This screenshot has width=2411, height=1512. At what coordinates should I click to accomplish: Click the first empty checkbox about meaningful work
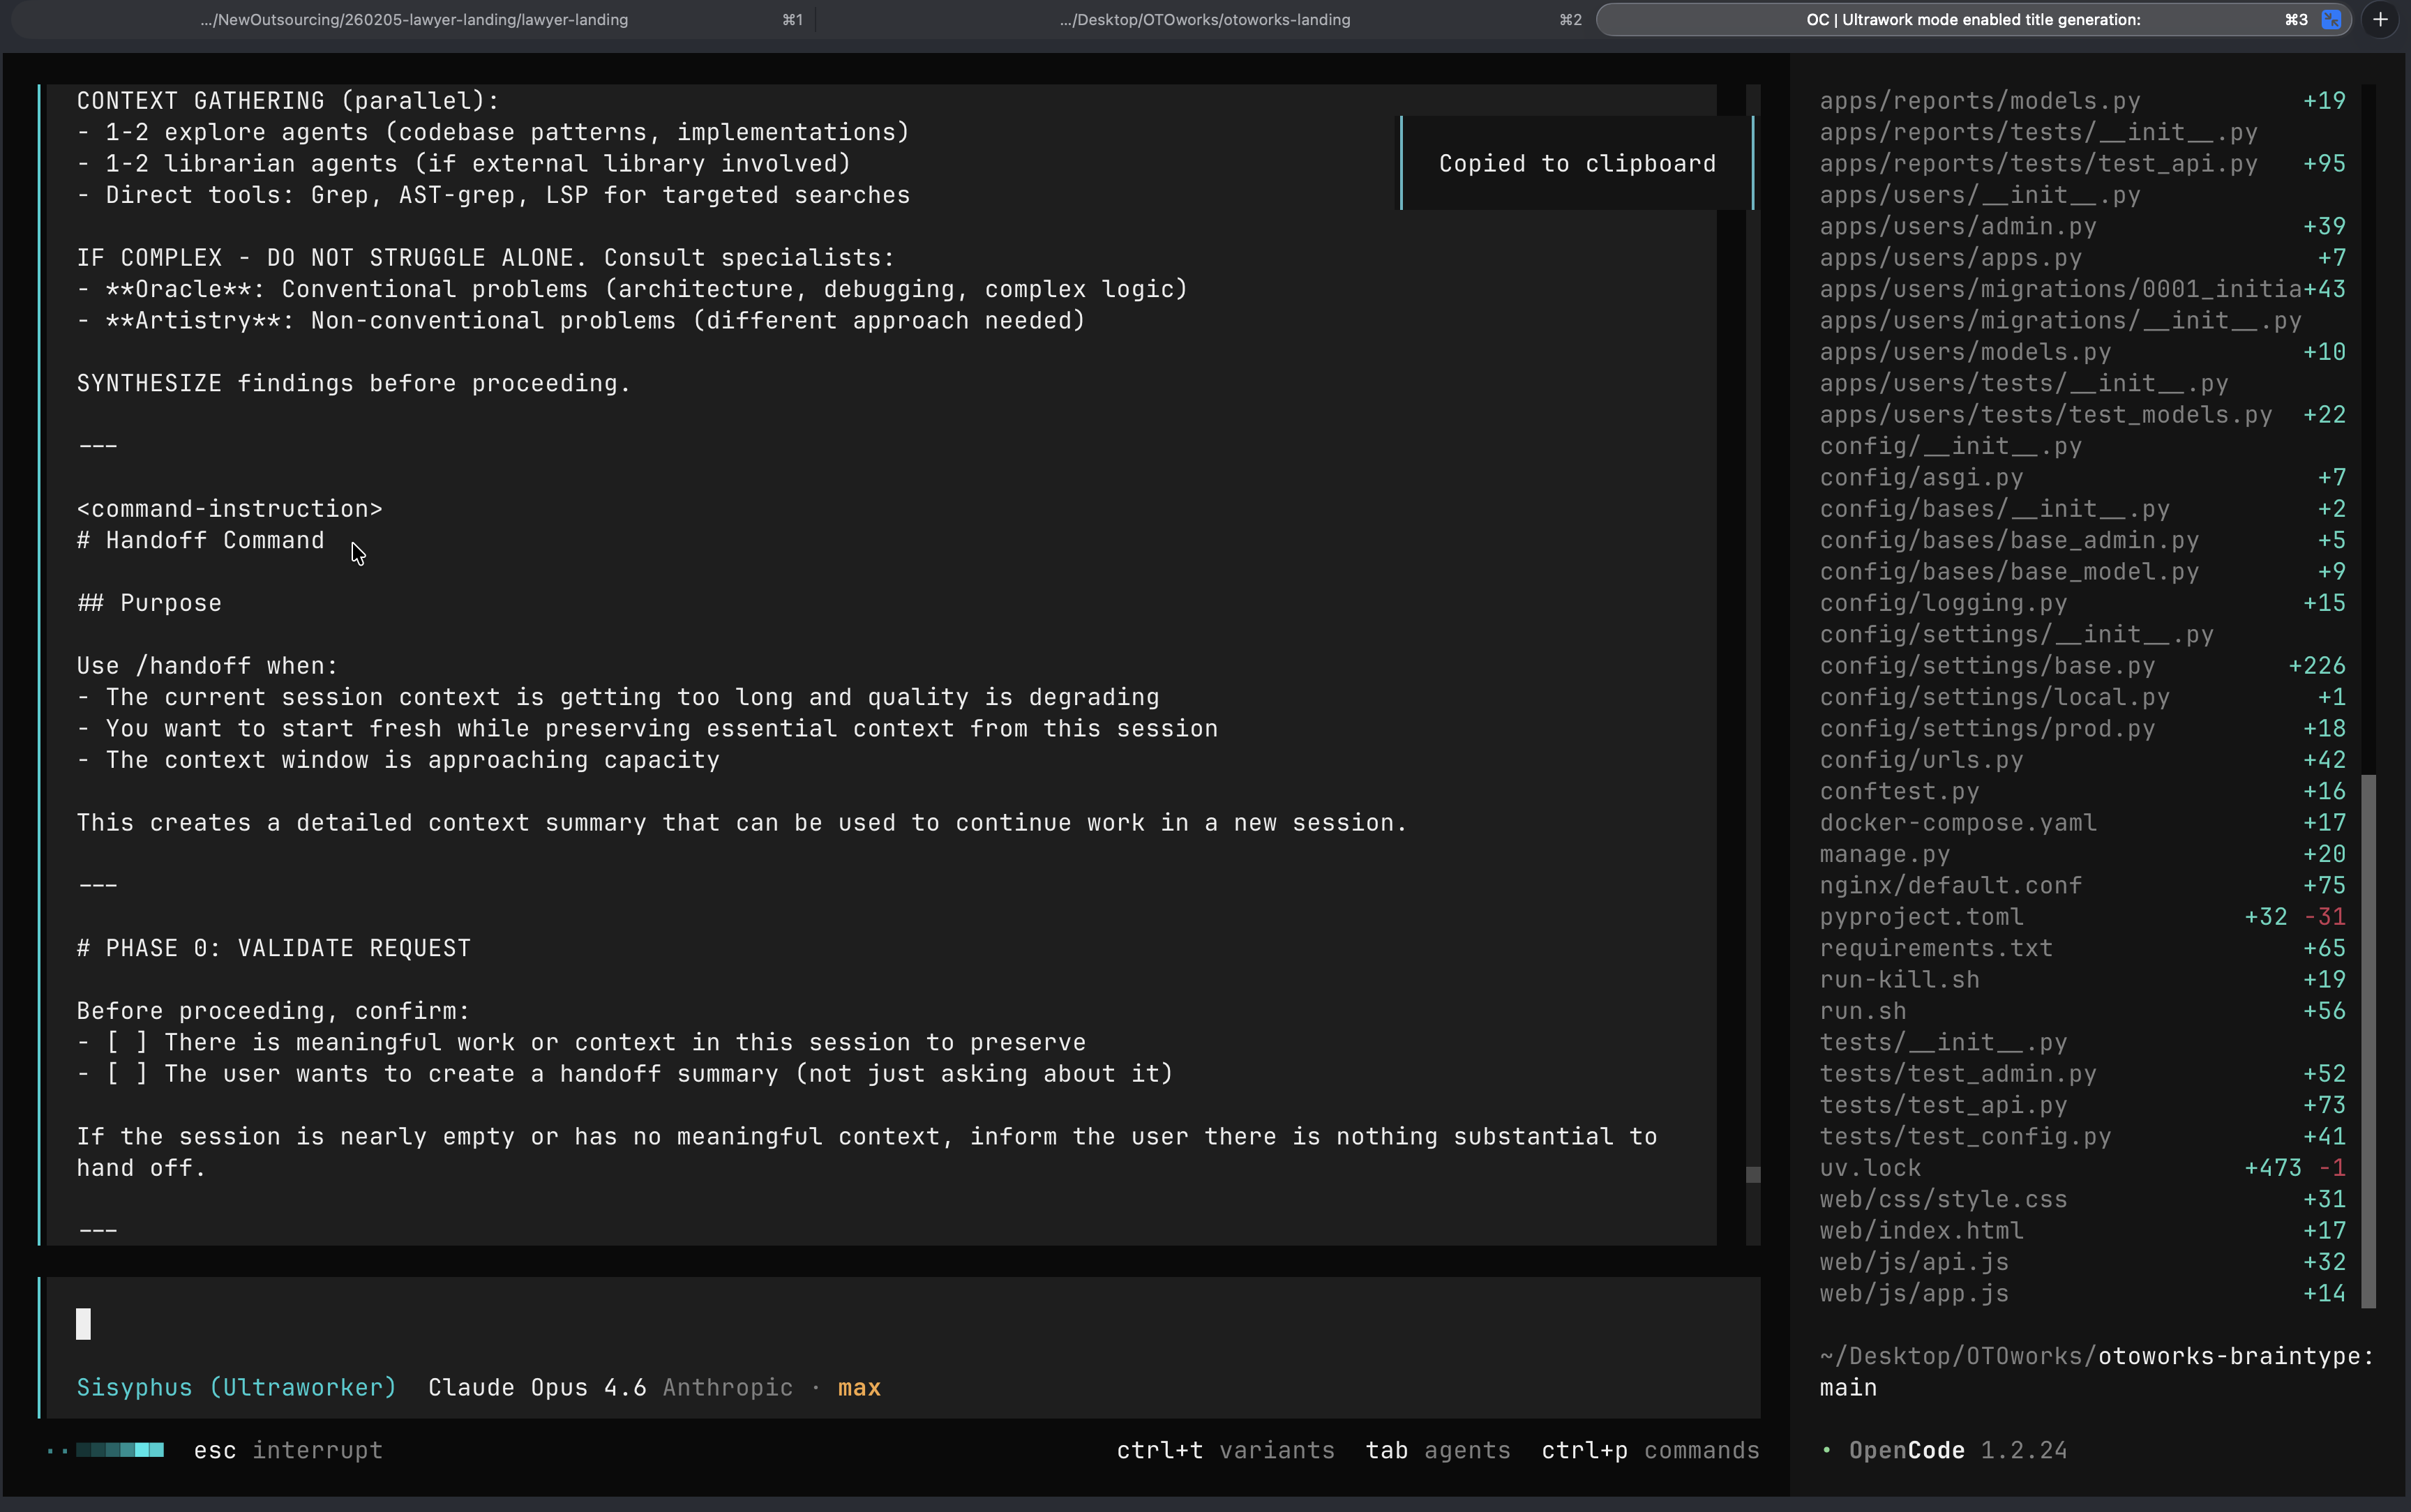pos(127,1042)
